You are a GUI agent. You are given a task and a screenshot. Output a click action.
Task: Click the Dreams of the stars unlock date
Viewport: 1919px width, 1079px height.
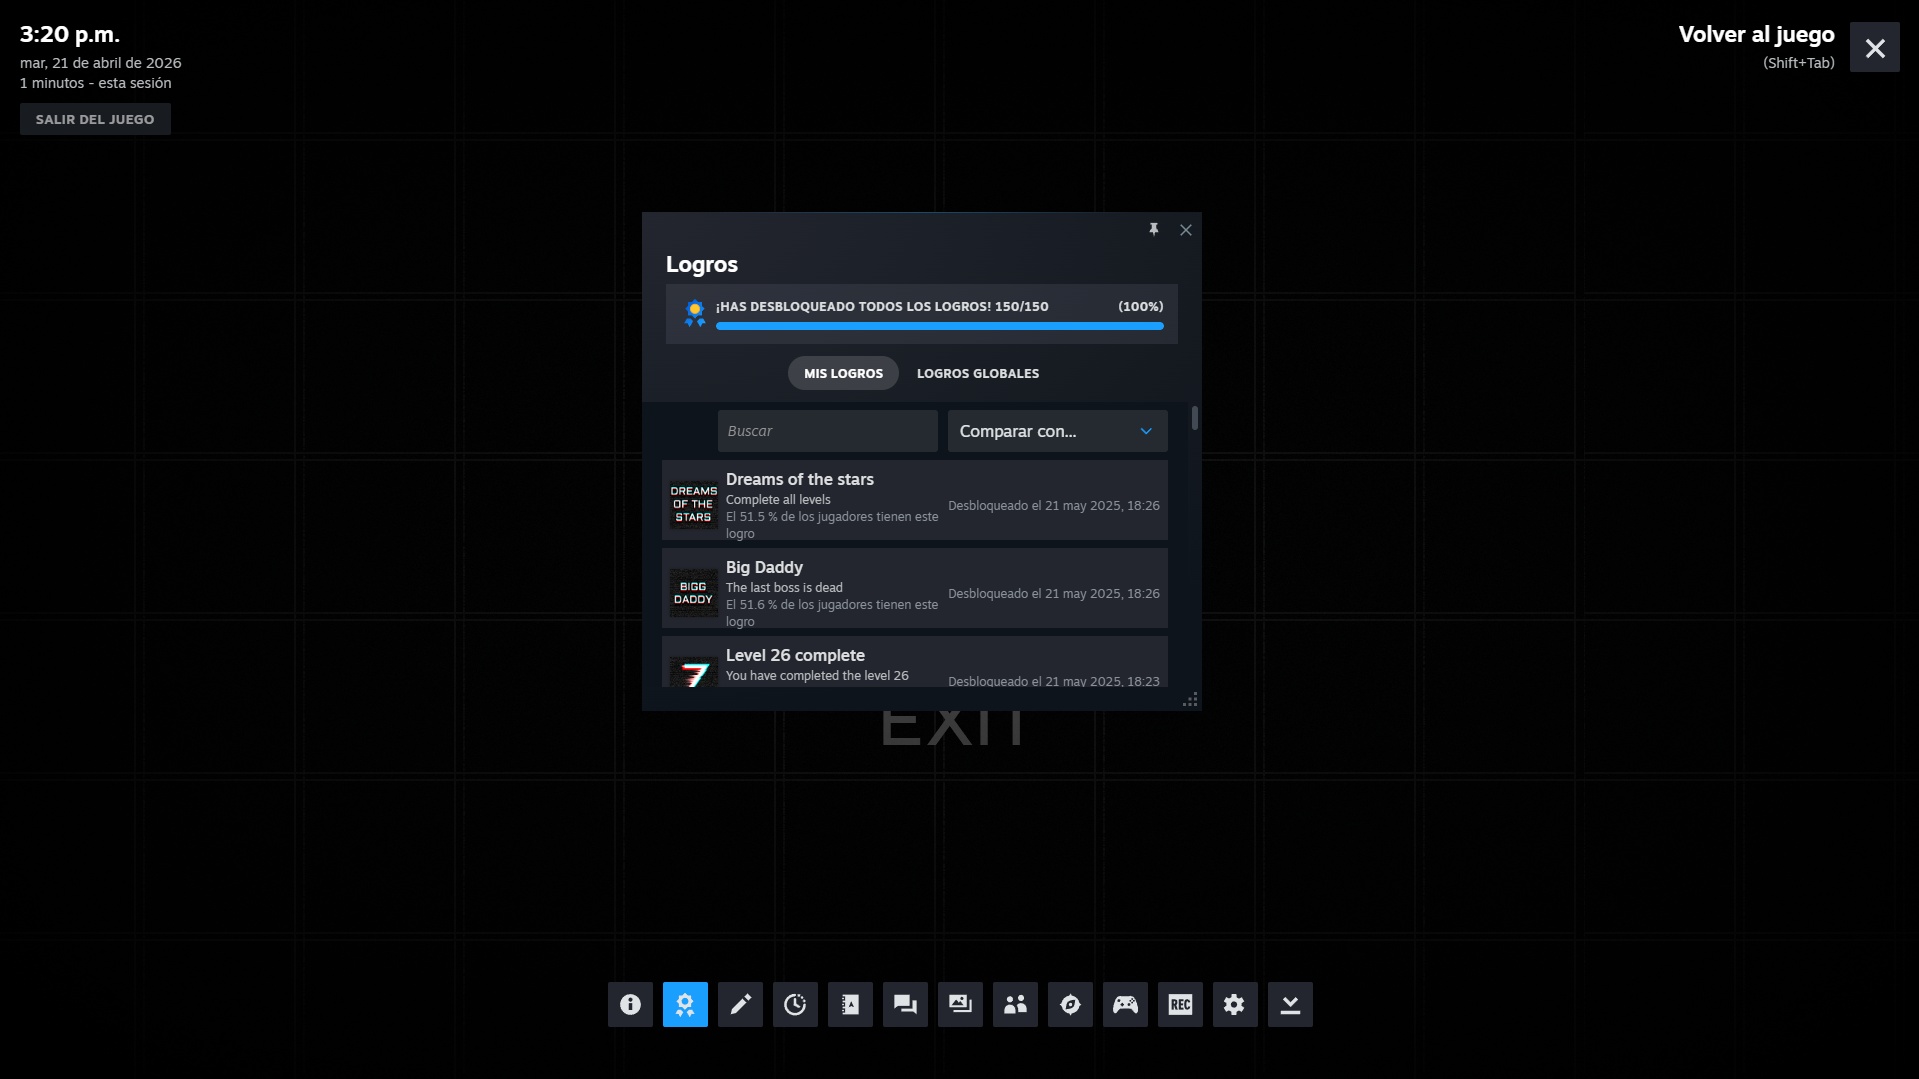tap(1054, 506)
